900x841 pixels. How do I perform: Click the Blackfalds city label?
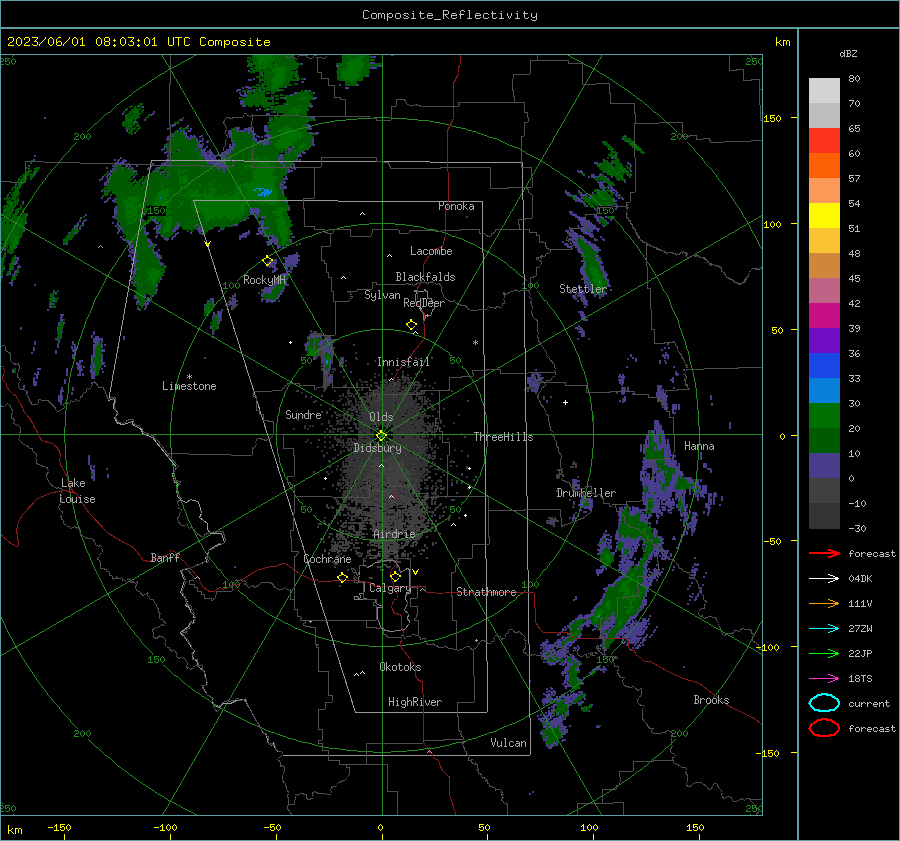pyautogui.click(x=425, y=277)
